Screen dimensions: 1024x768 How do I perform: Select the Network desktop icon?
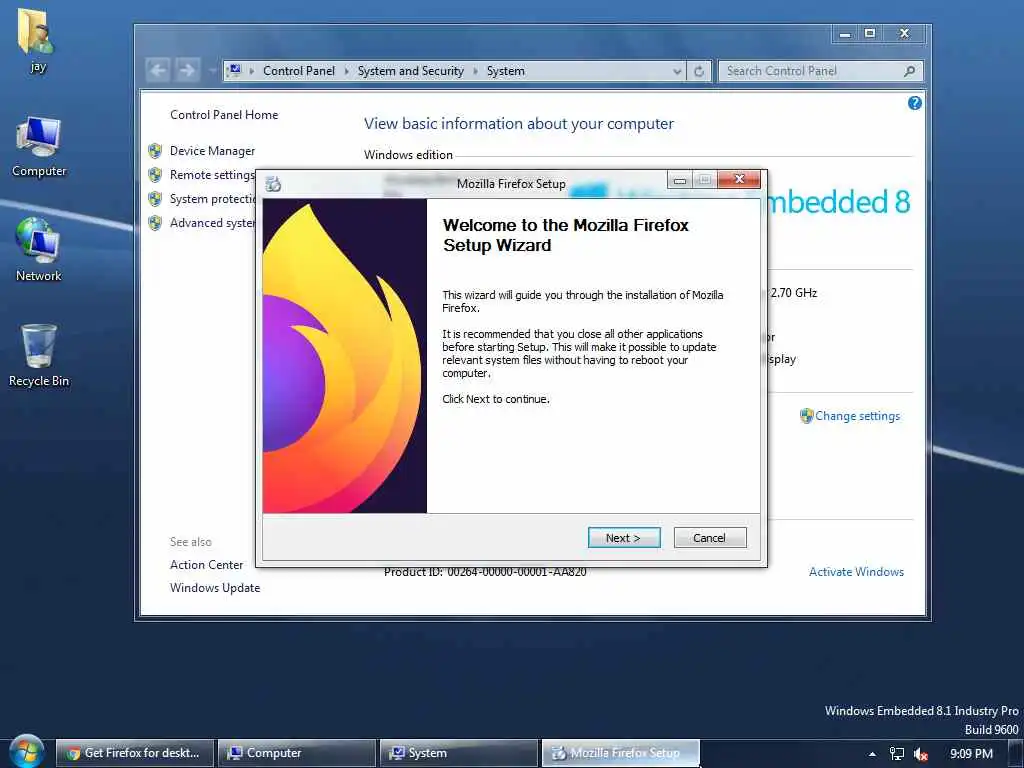click(39, 249)
